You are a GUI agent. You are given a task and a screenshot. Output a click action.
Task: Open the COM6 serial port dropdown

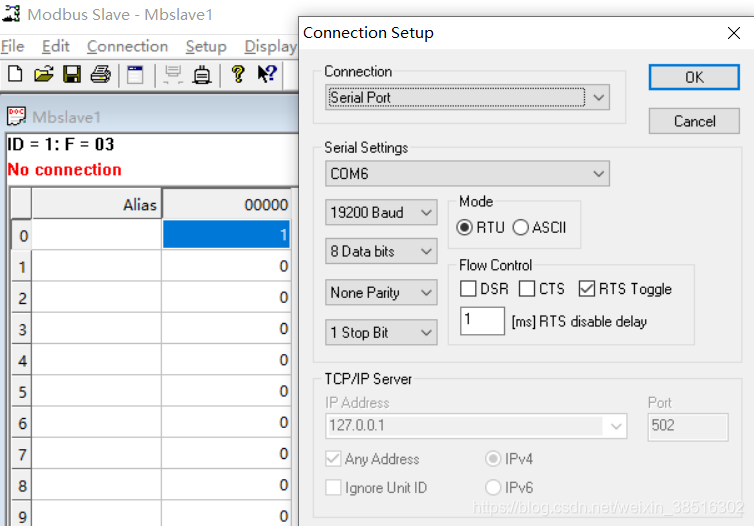[x=467, y=174]
